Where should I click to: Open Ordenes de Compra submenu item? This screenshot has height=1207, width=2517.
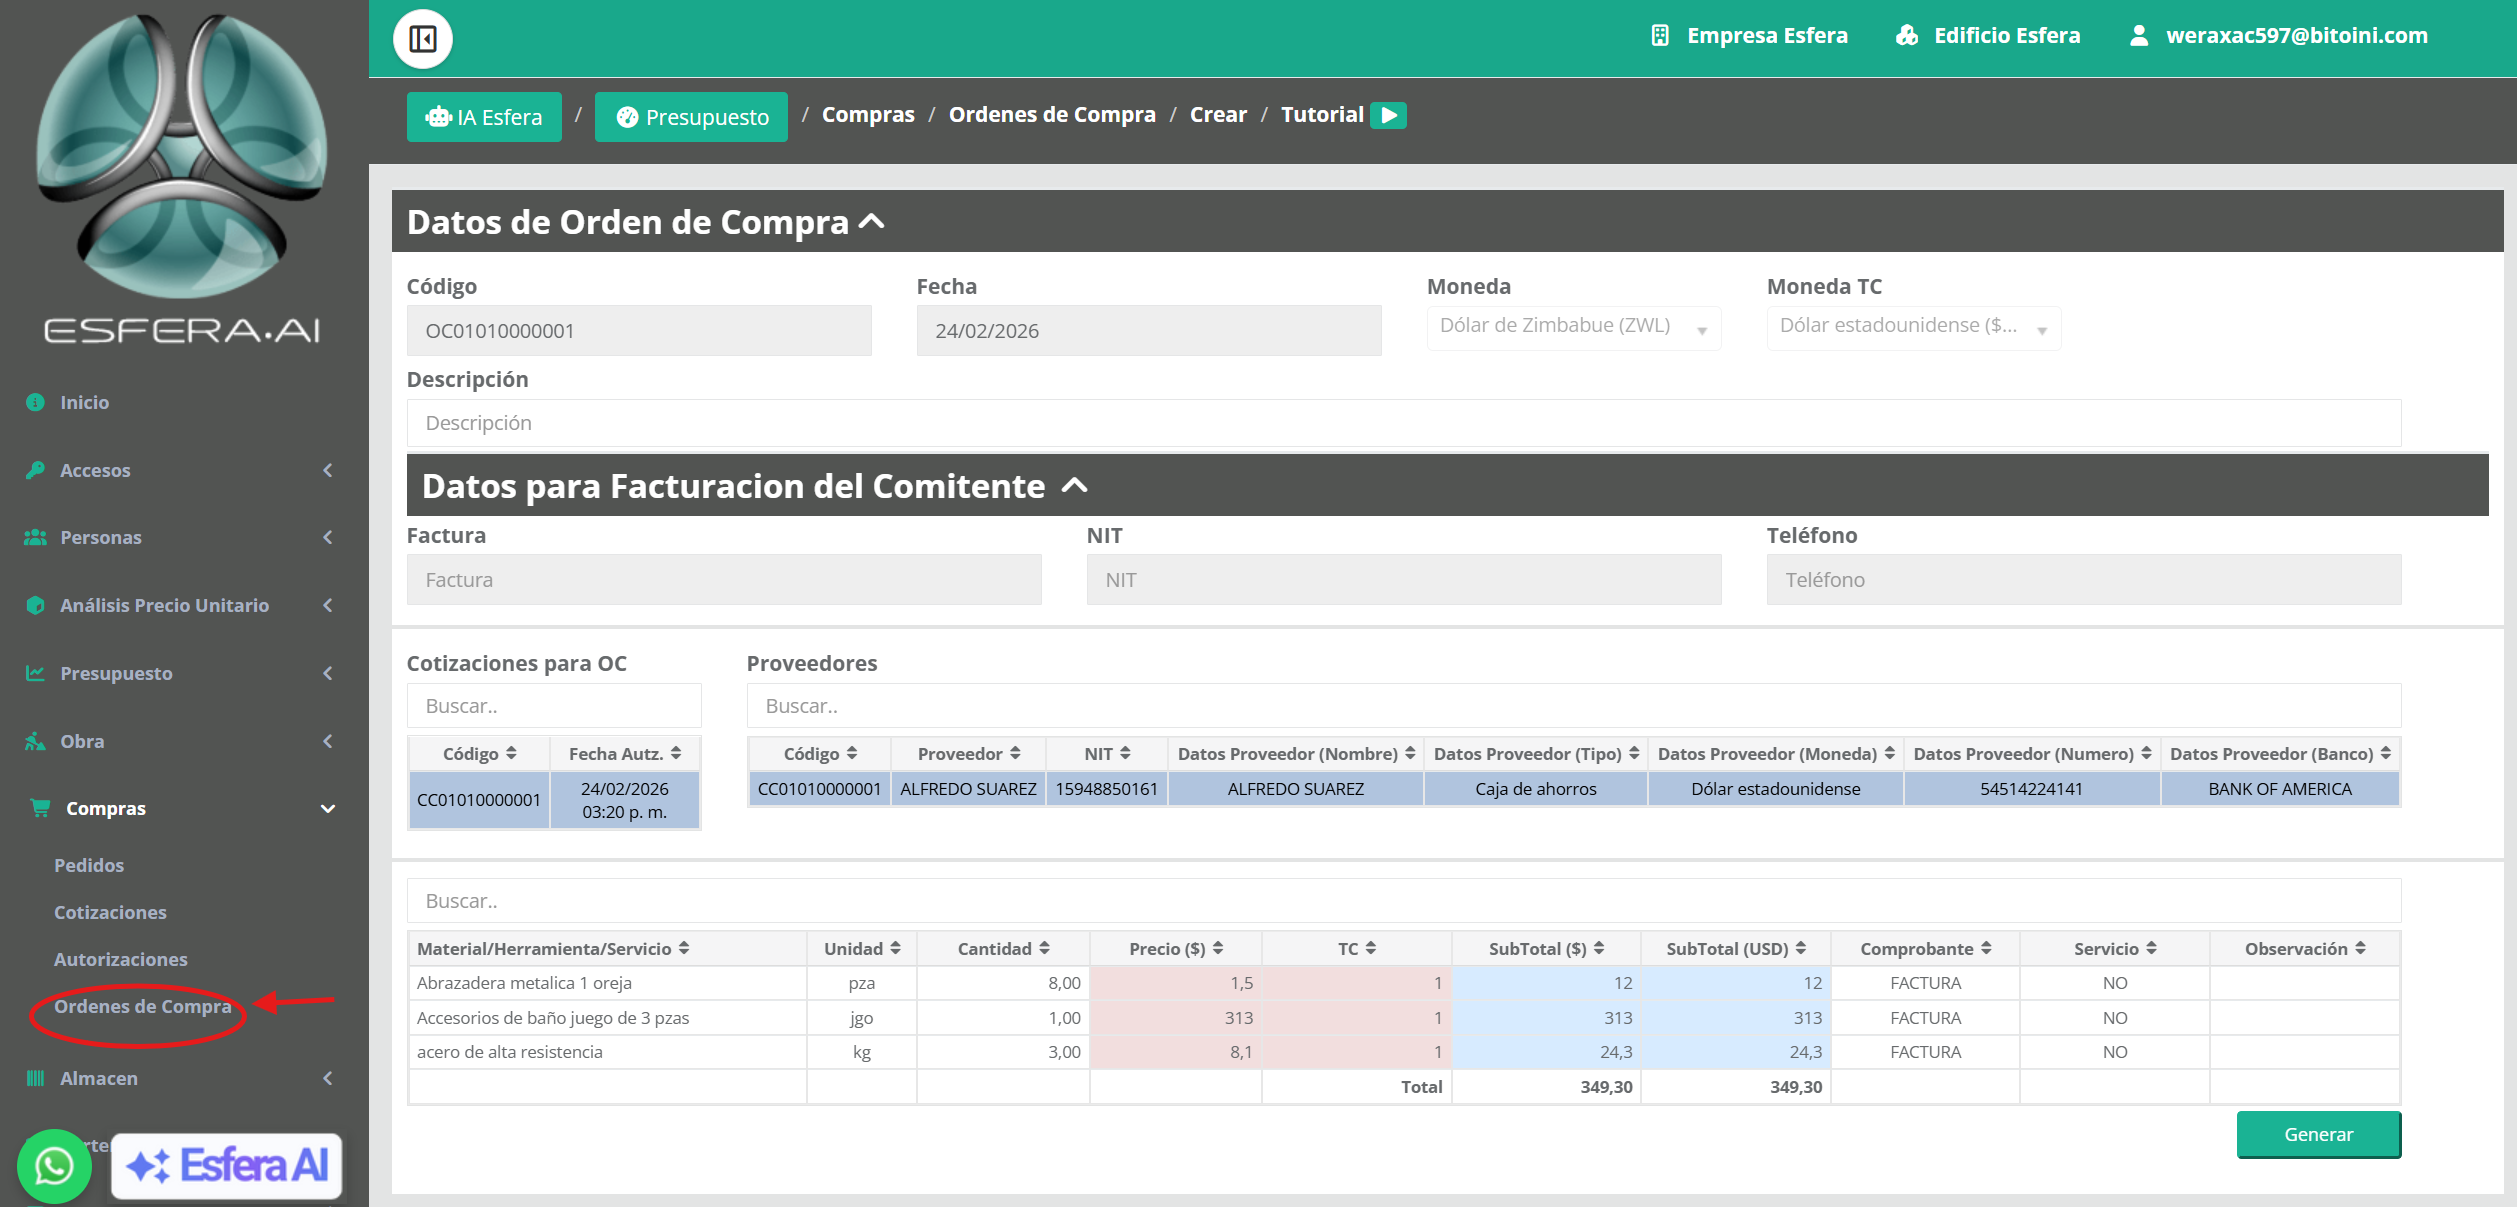coord(142,1006)
